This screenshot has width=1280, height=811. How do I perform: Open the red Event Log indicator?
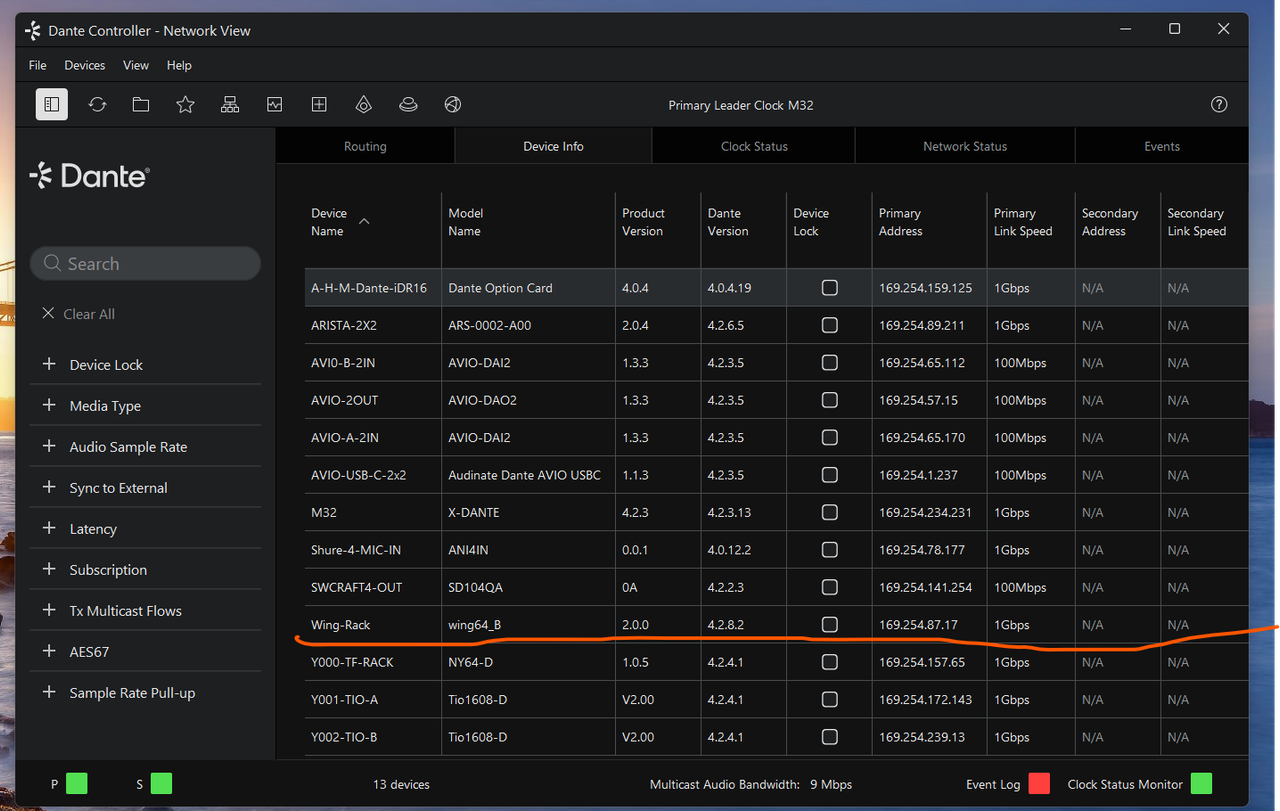[1039, 784]
